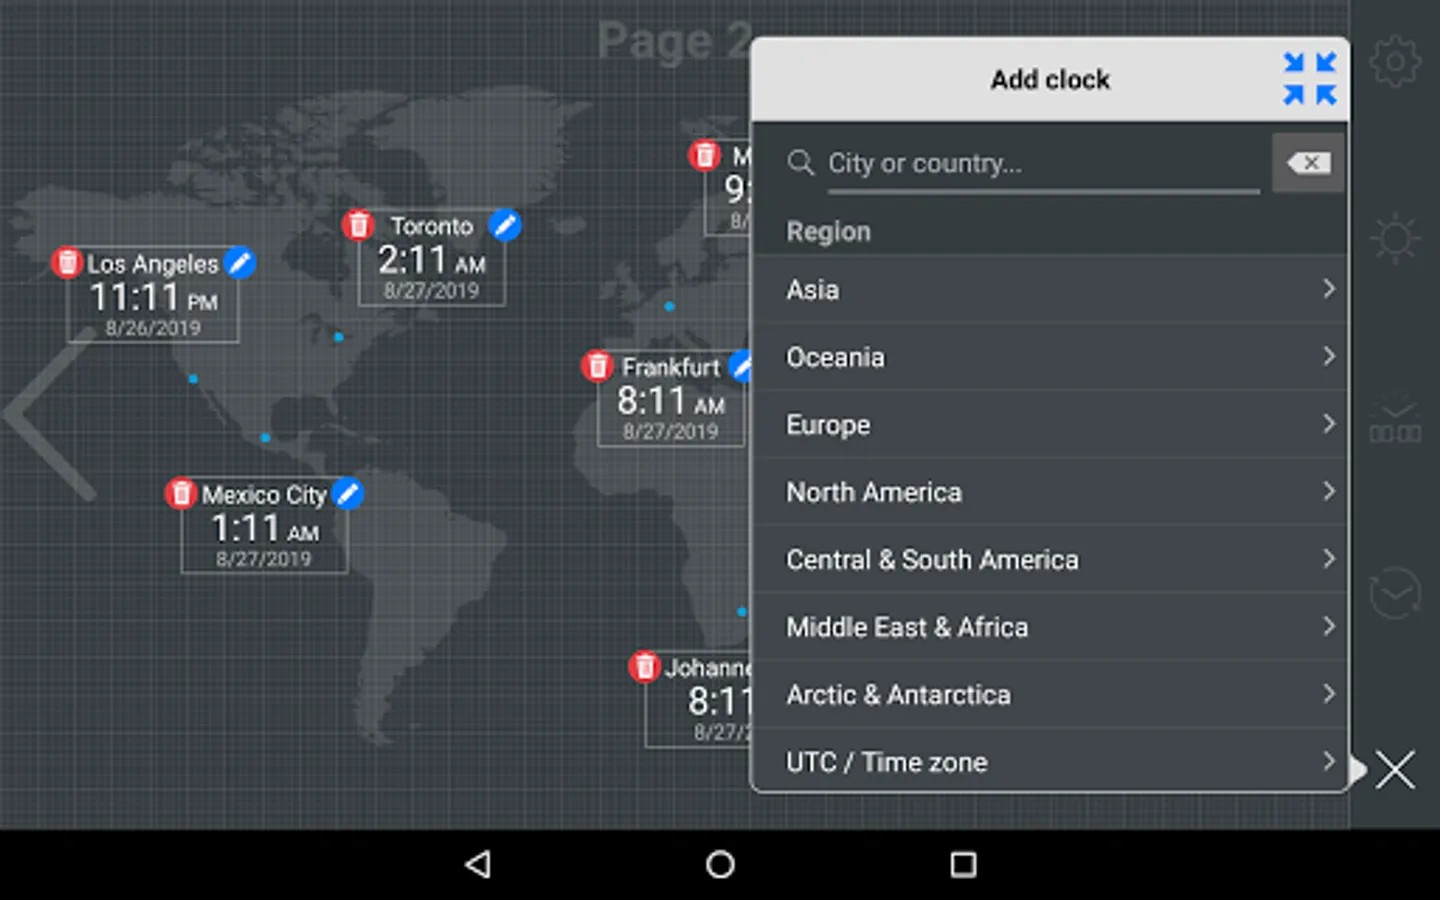Clear search text with backspace button

(x=1308, y=163)
